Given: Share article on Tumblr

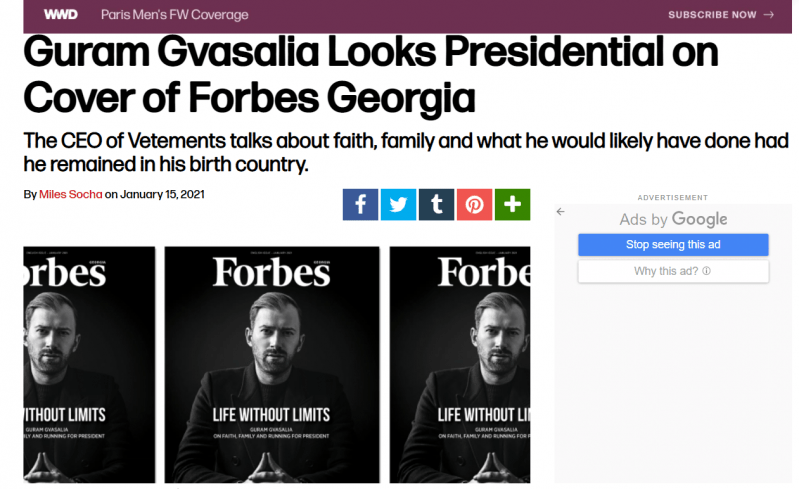Looking at the screenshot, I should pyautogui.click(x=436, y=204).
